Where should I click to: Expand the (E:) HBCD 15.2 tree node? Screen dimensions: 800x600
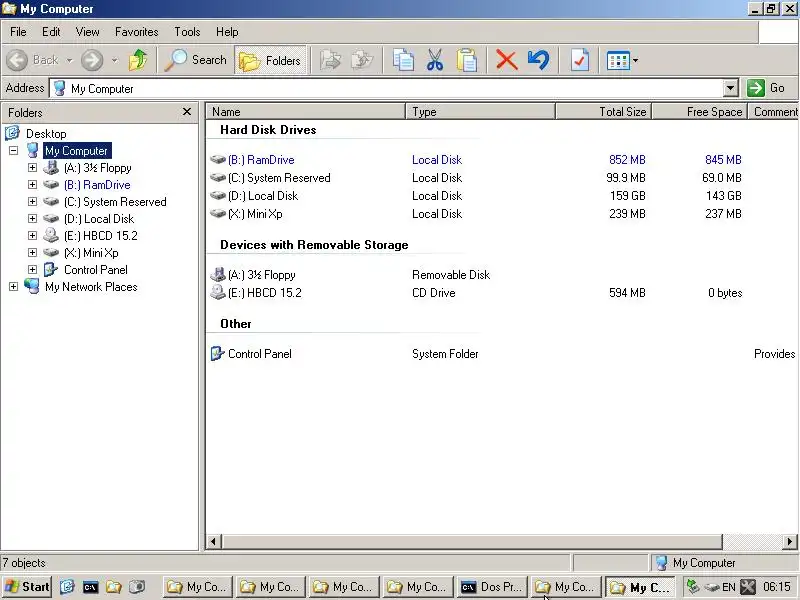coord(32,235)
